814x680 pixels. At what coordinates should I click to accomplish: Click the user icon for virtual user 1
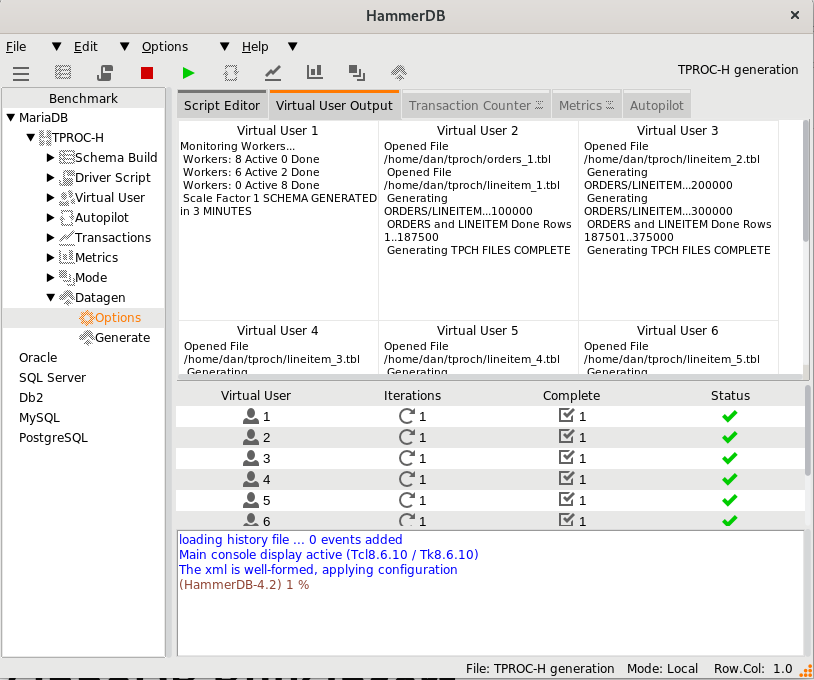(x=251, y=416)
